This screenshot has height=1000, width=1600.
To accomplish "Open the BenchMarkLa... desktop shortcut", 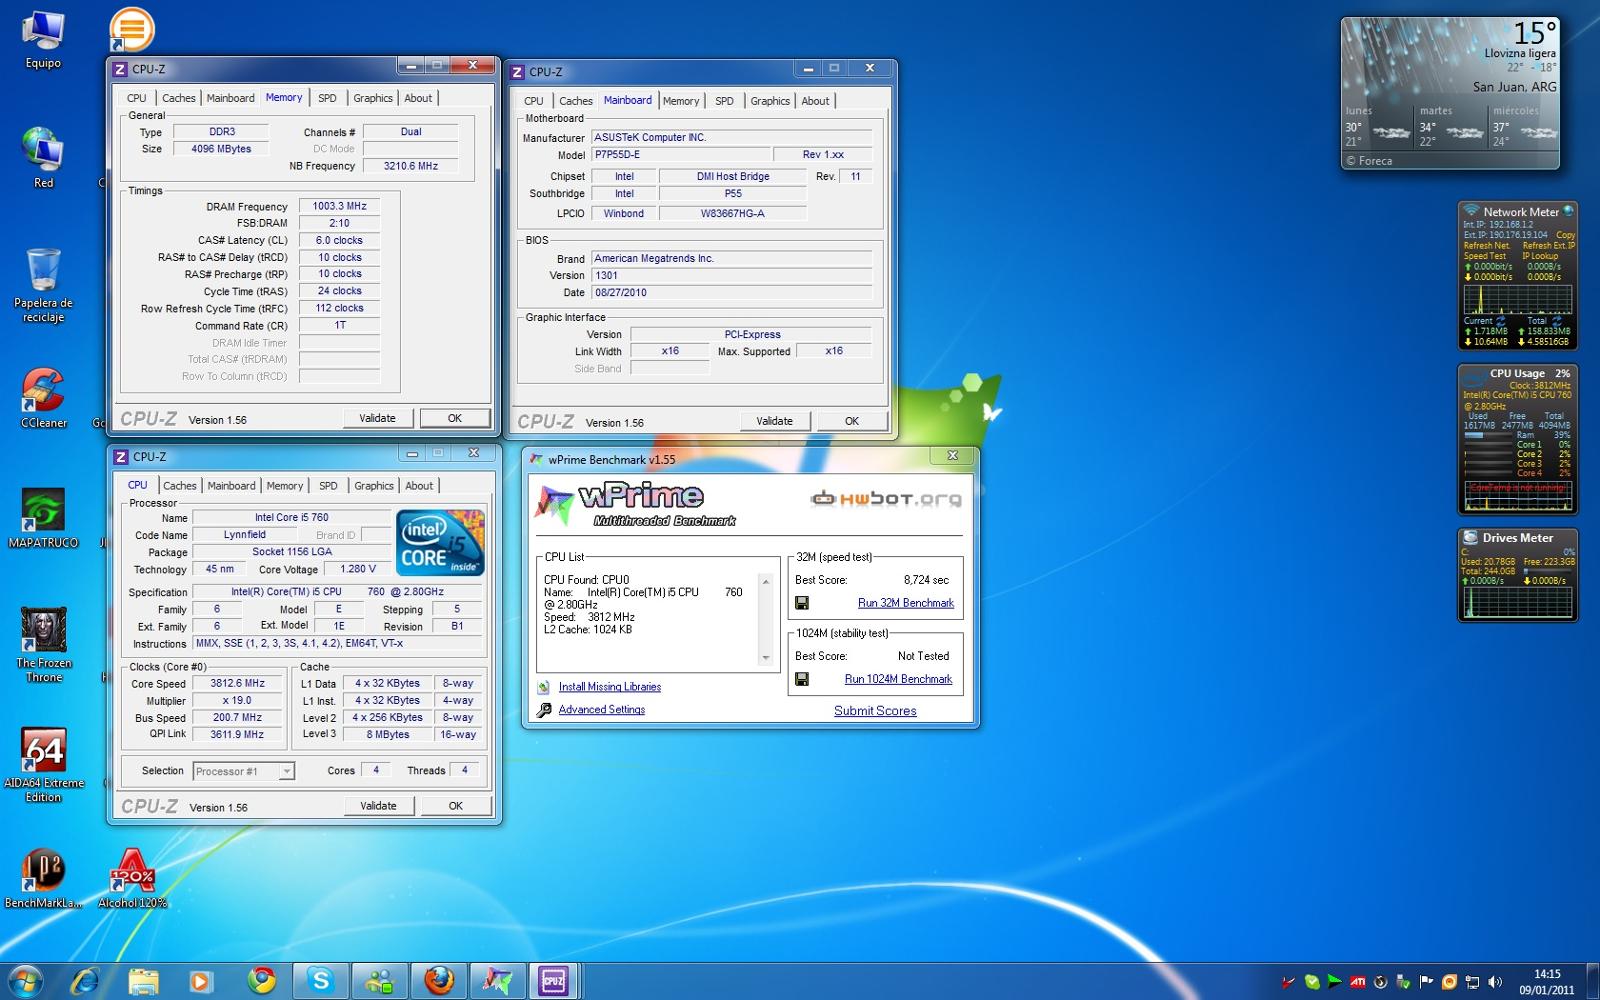I will (43, 877).
